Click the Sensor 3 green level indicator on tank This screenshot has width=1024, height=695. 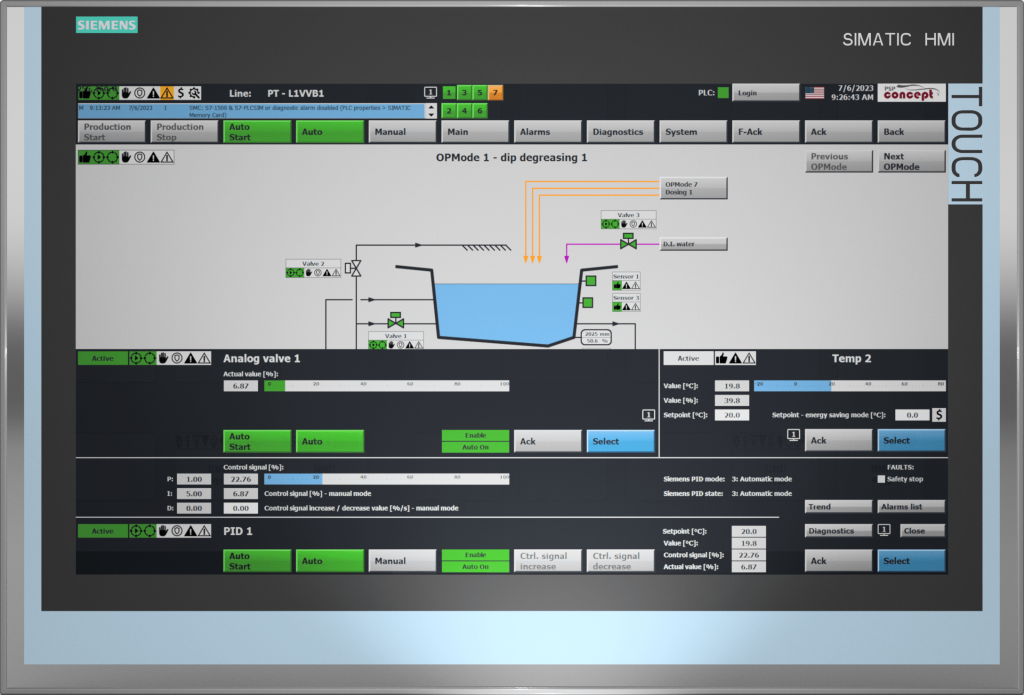click(x=588, y=302)
